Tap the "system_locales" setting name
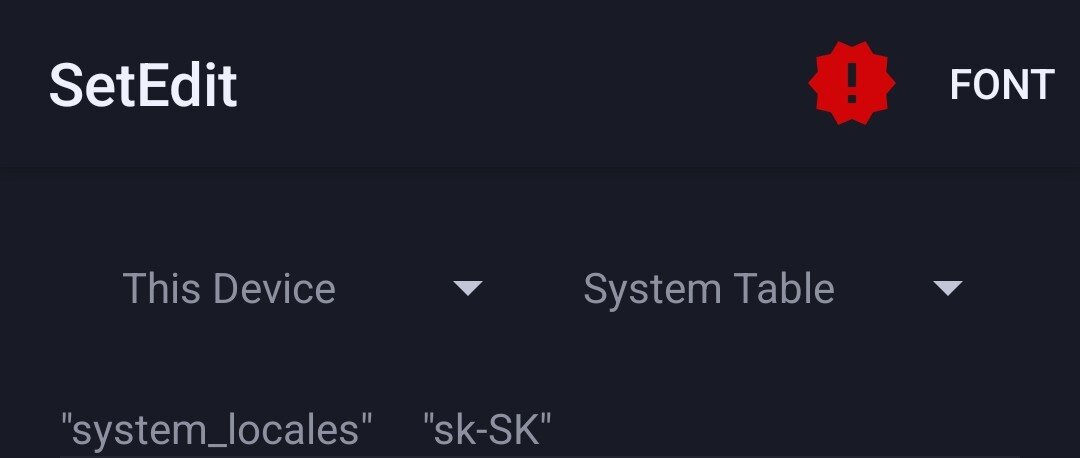 [216, 431]
